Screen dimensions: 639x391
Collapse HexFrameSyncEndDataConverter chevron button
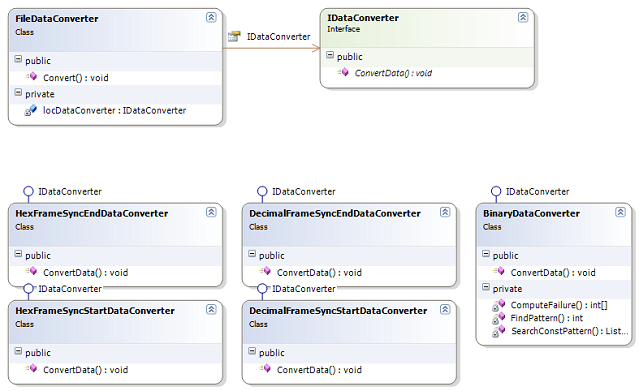point(211,212)
